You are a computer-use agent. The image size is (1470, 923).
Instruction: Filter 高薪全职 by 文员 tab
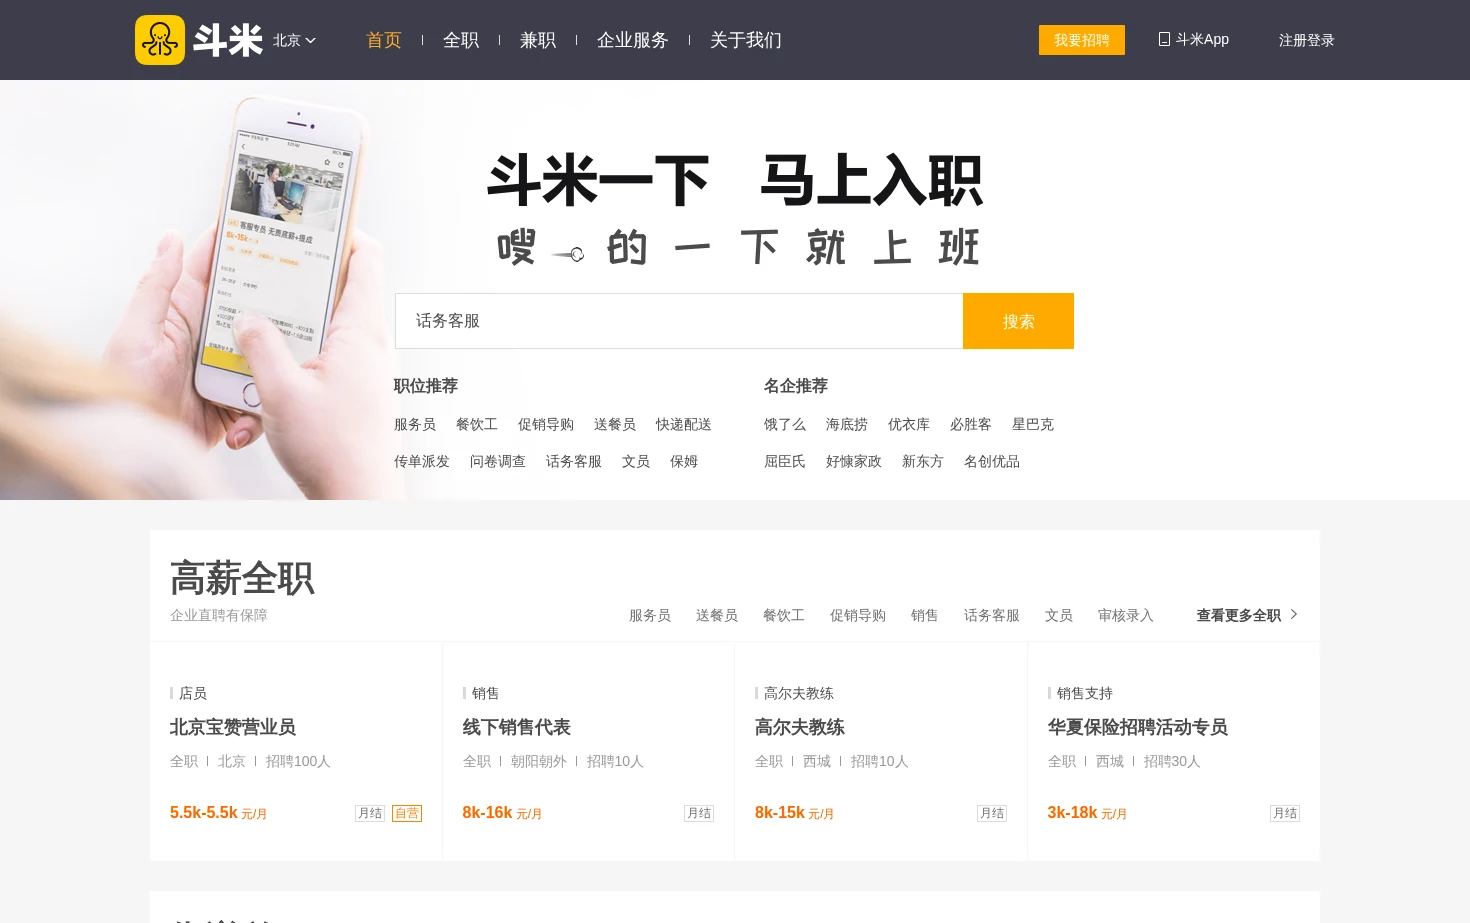[1059, 615]
